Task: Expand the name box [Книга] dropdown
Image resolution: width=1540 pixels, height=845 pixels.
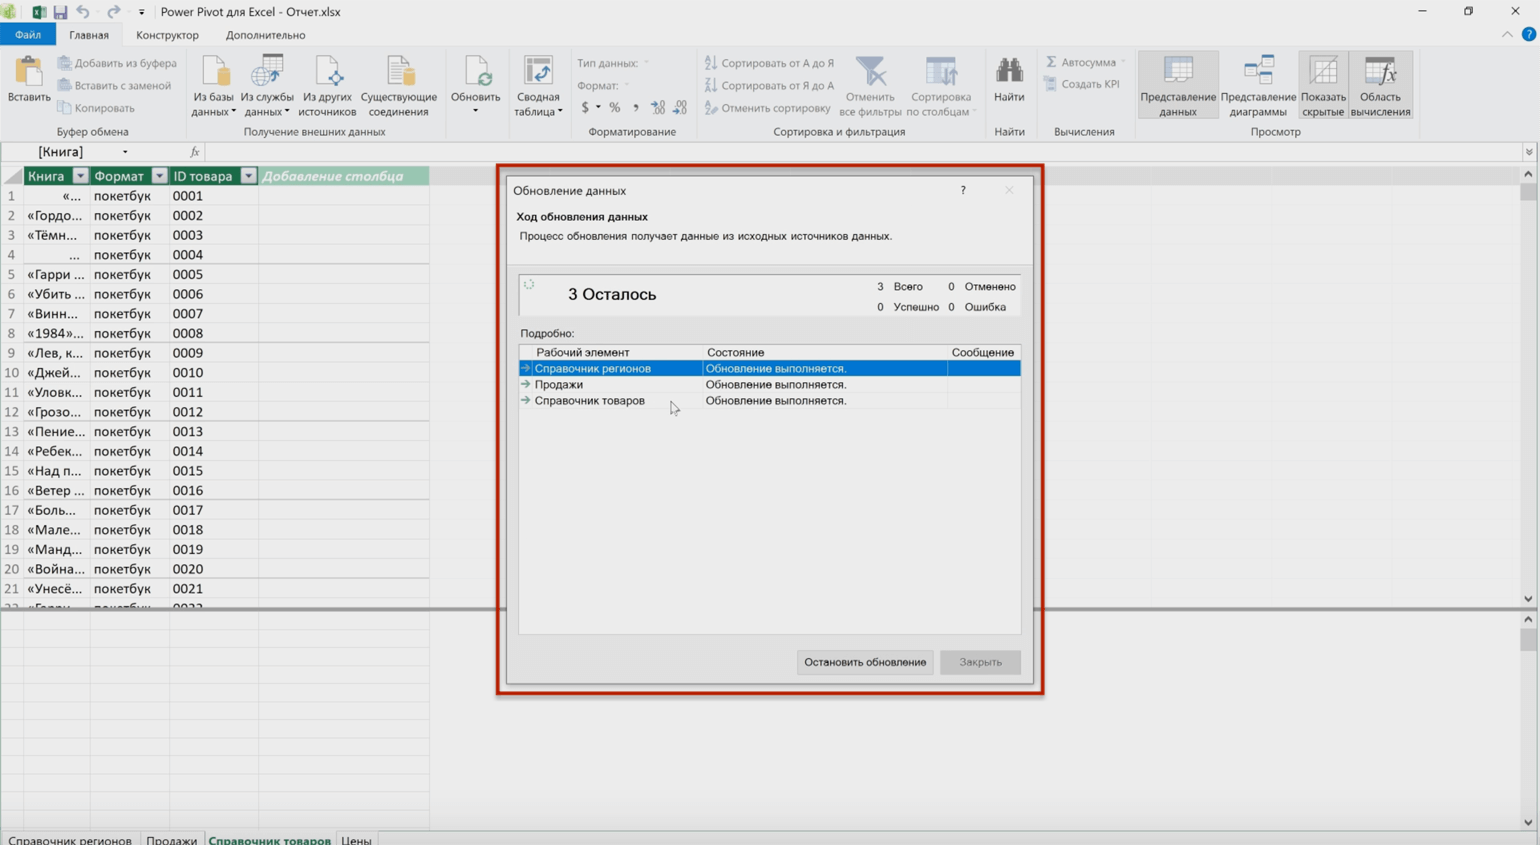Action: click(x=125, y=152)
